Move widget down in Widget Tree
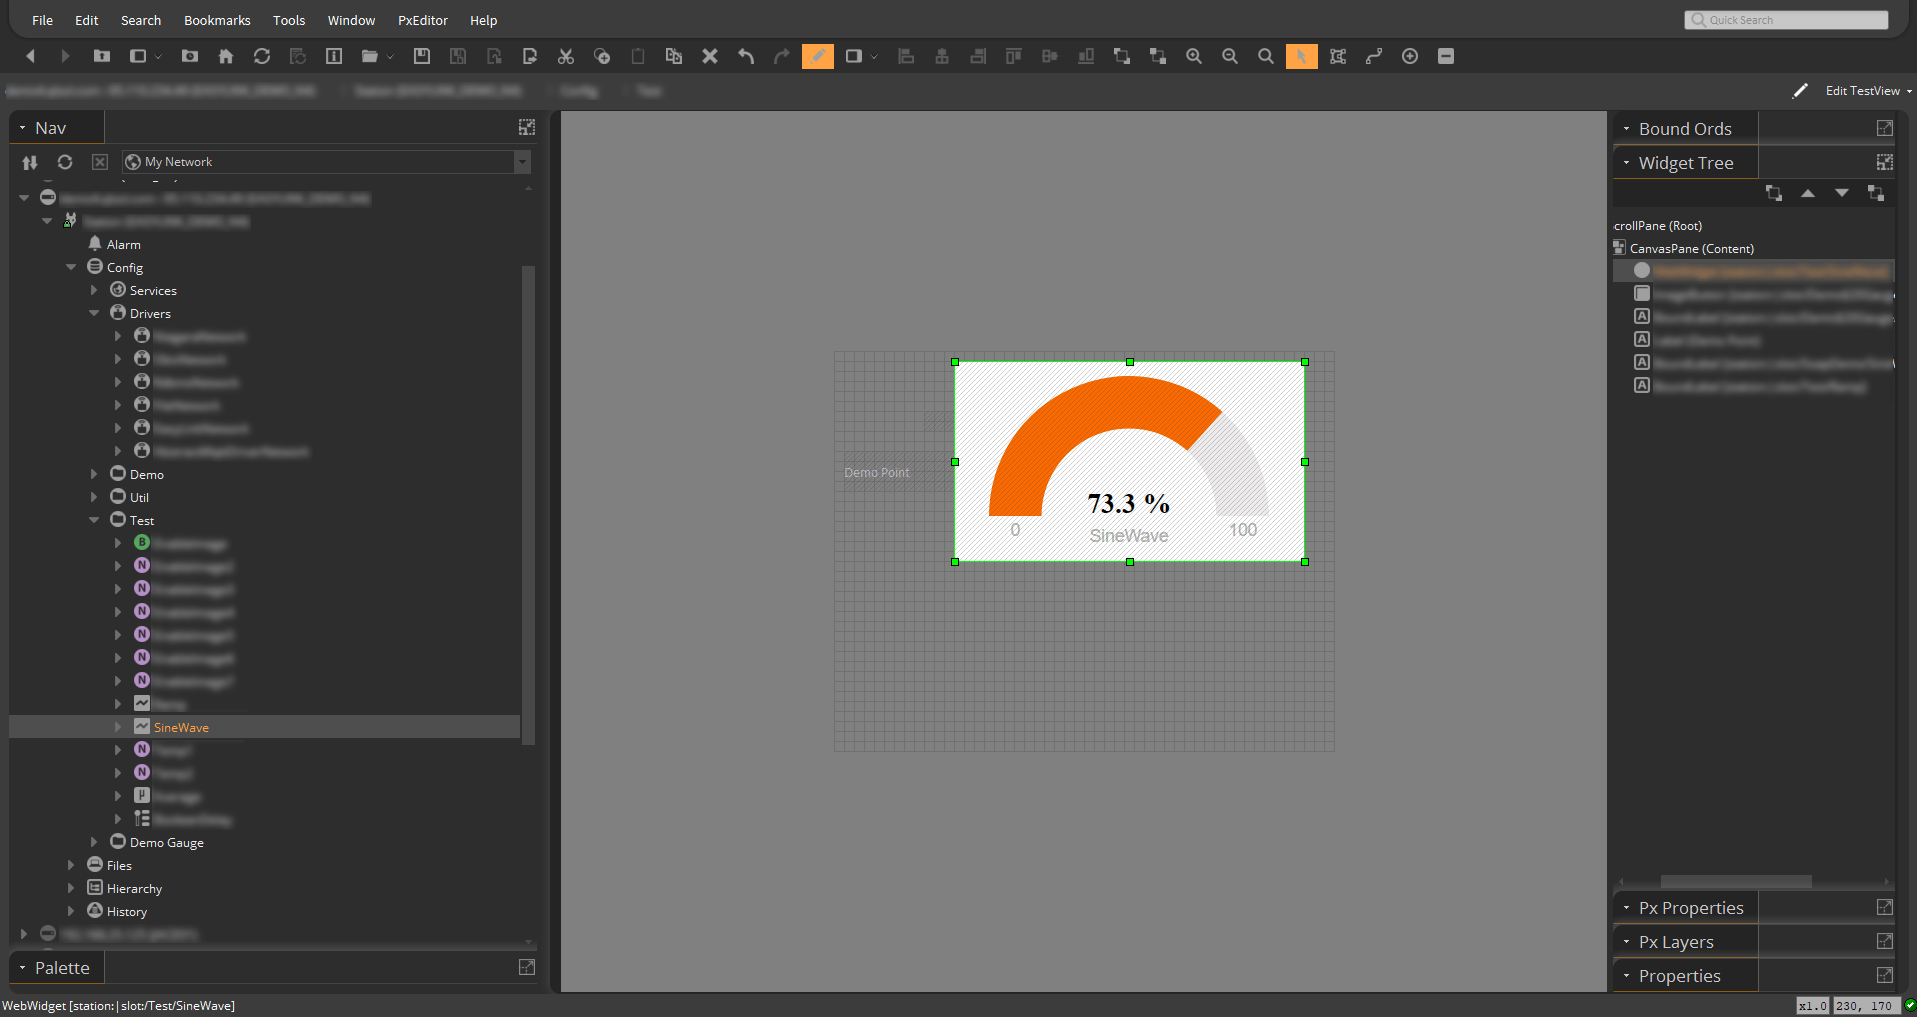Screen dimensions: 1917x1017 click(1842, 193)
